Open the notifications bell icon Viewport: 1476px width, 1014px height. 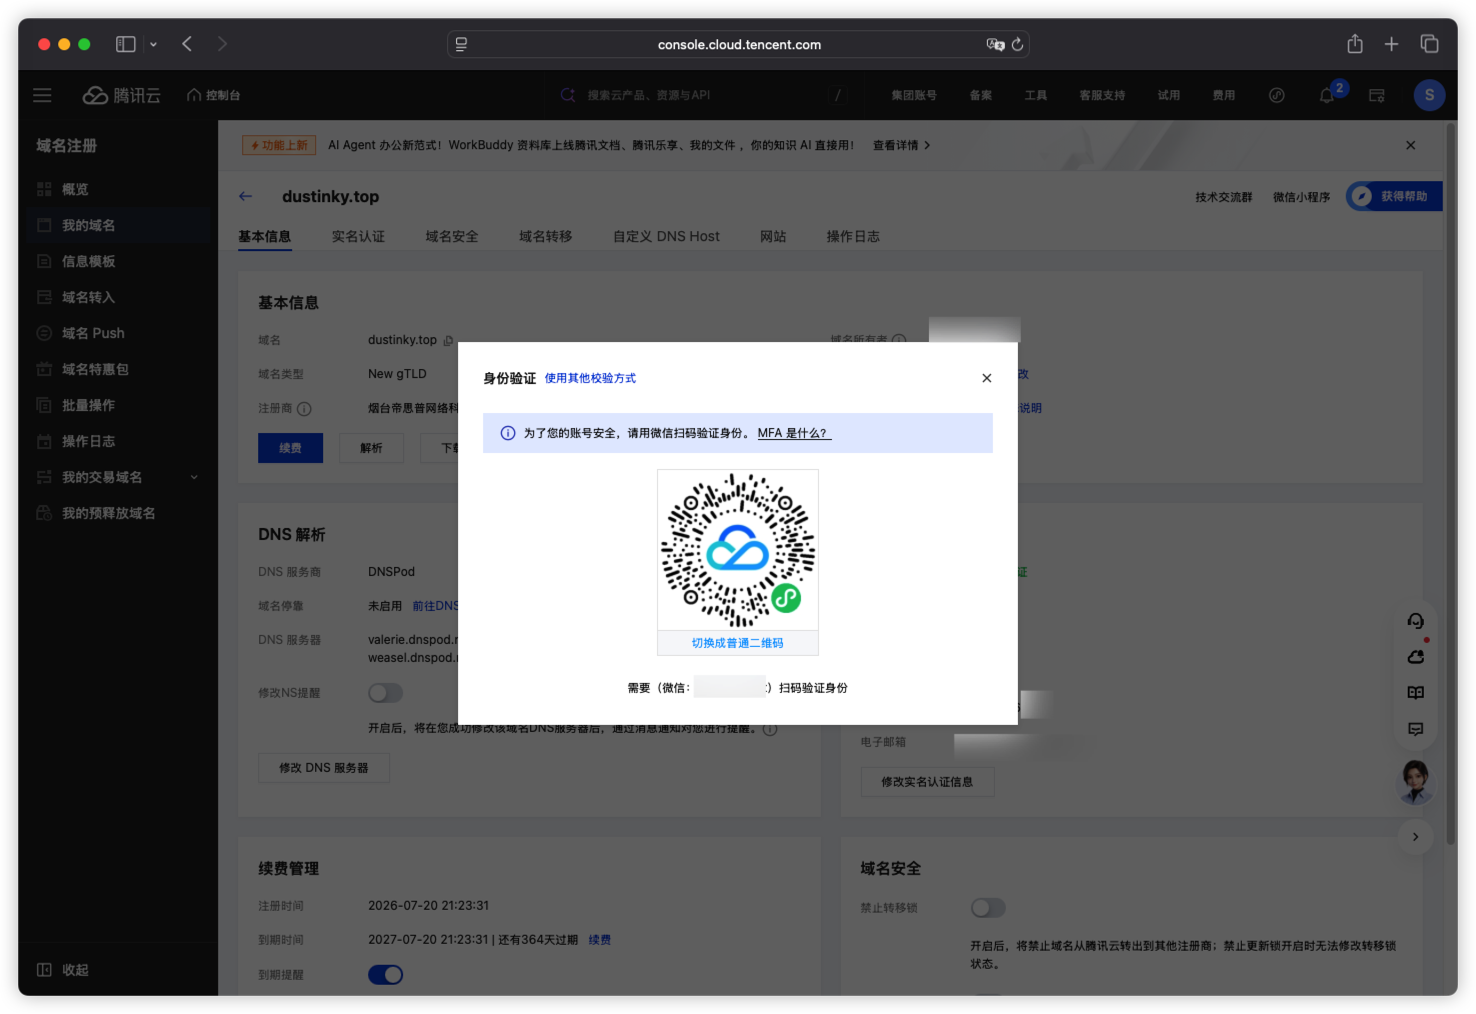1326,96
